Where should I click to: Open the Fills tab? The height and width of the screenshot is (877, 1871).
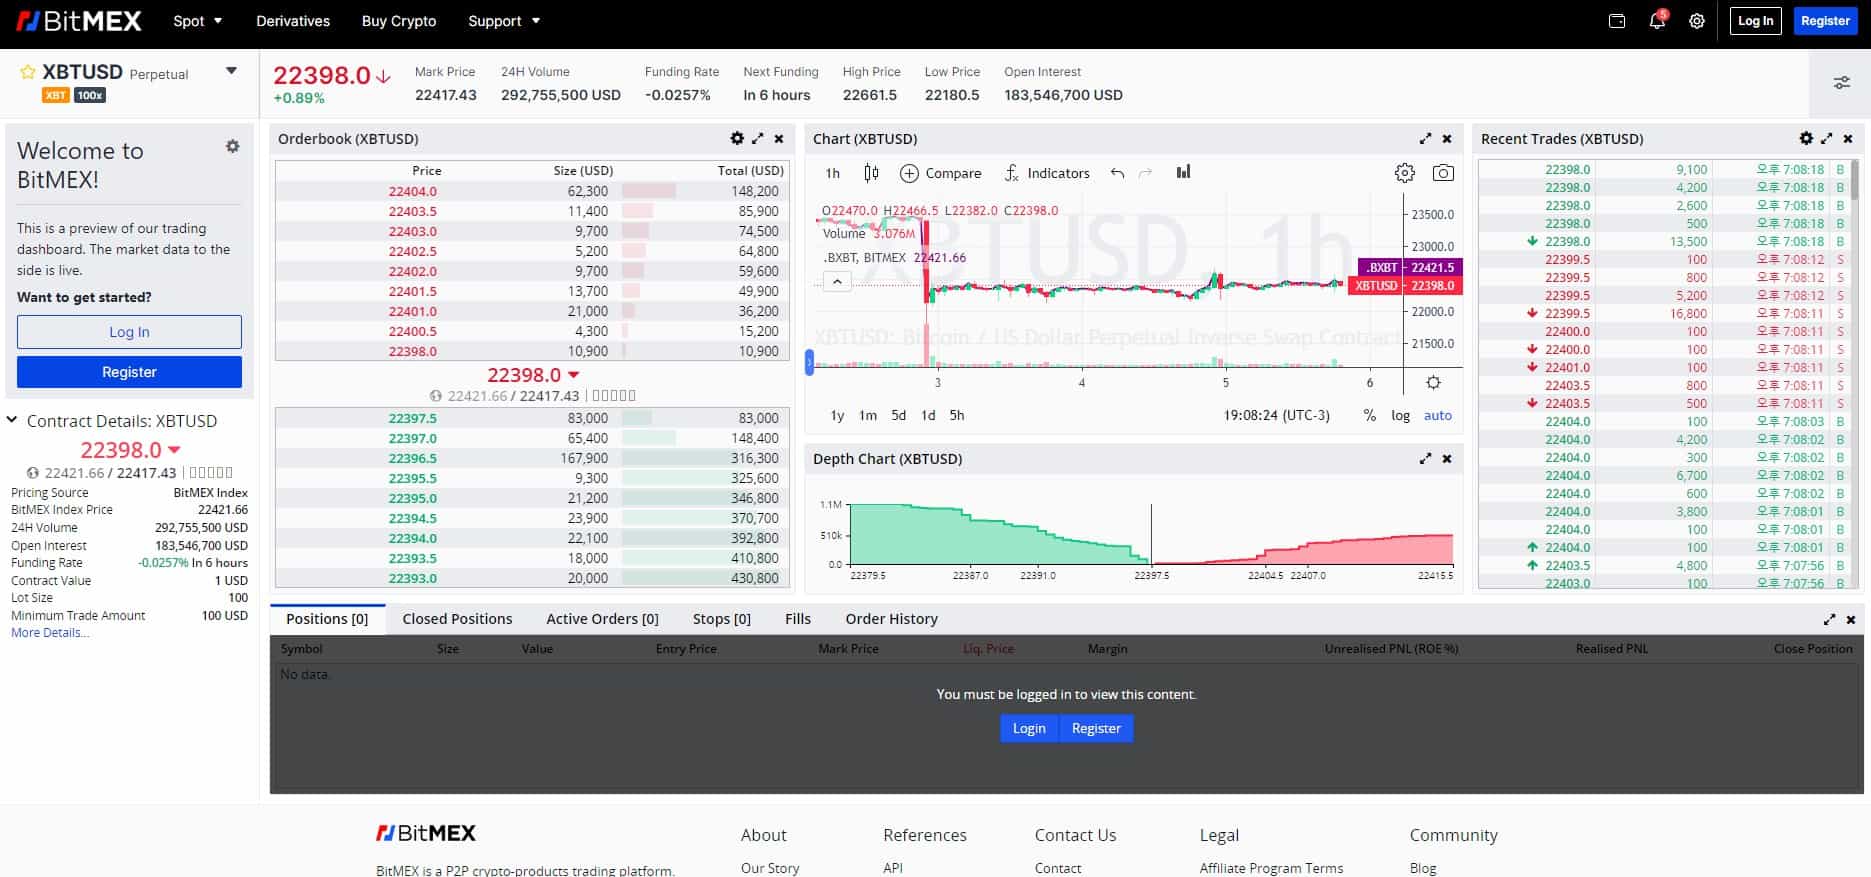point(798,619)
